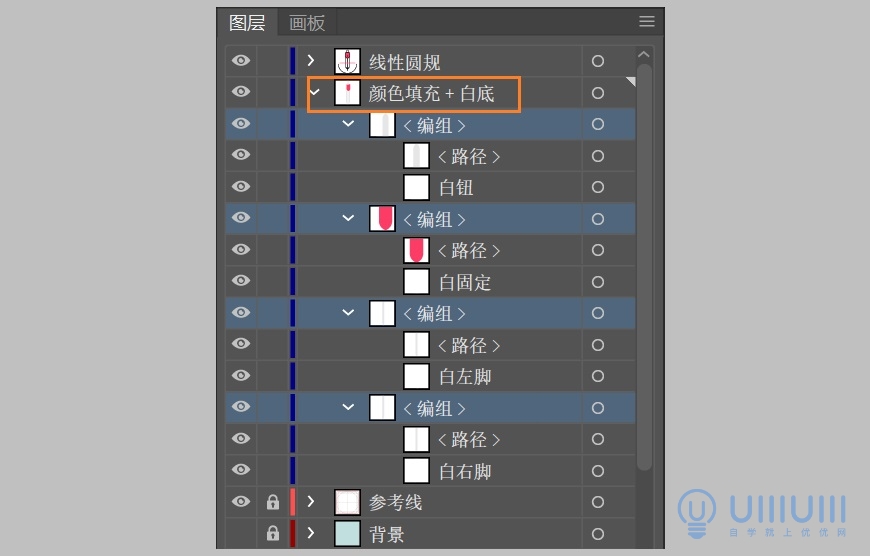
Task: Click target circle for 白固定 item
Action: pos(598,282)
